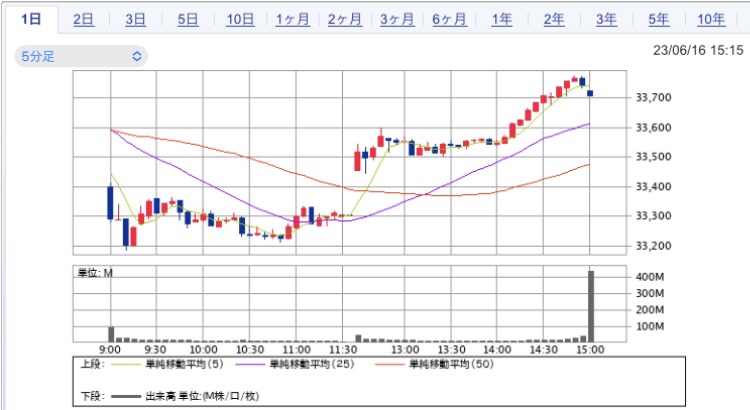This screenshot has height=410, width=750.
Task: Switch to the 2日 period tab
Action: coord(83,20)
